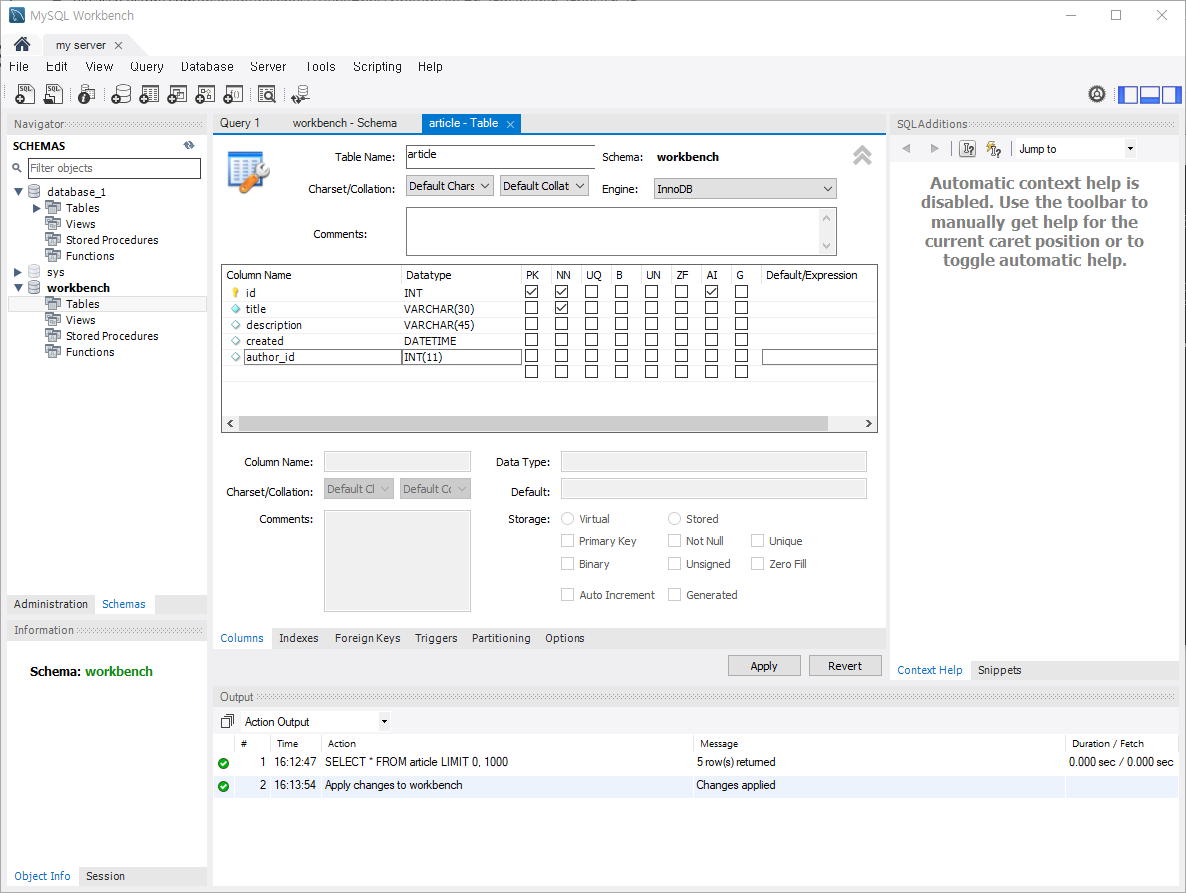Screen dimensions: 1186x893
Task: Create a new view icon
Action: [x=177, y=95]
